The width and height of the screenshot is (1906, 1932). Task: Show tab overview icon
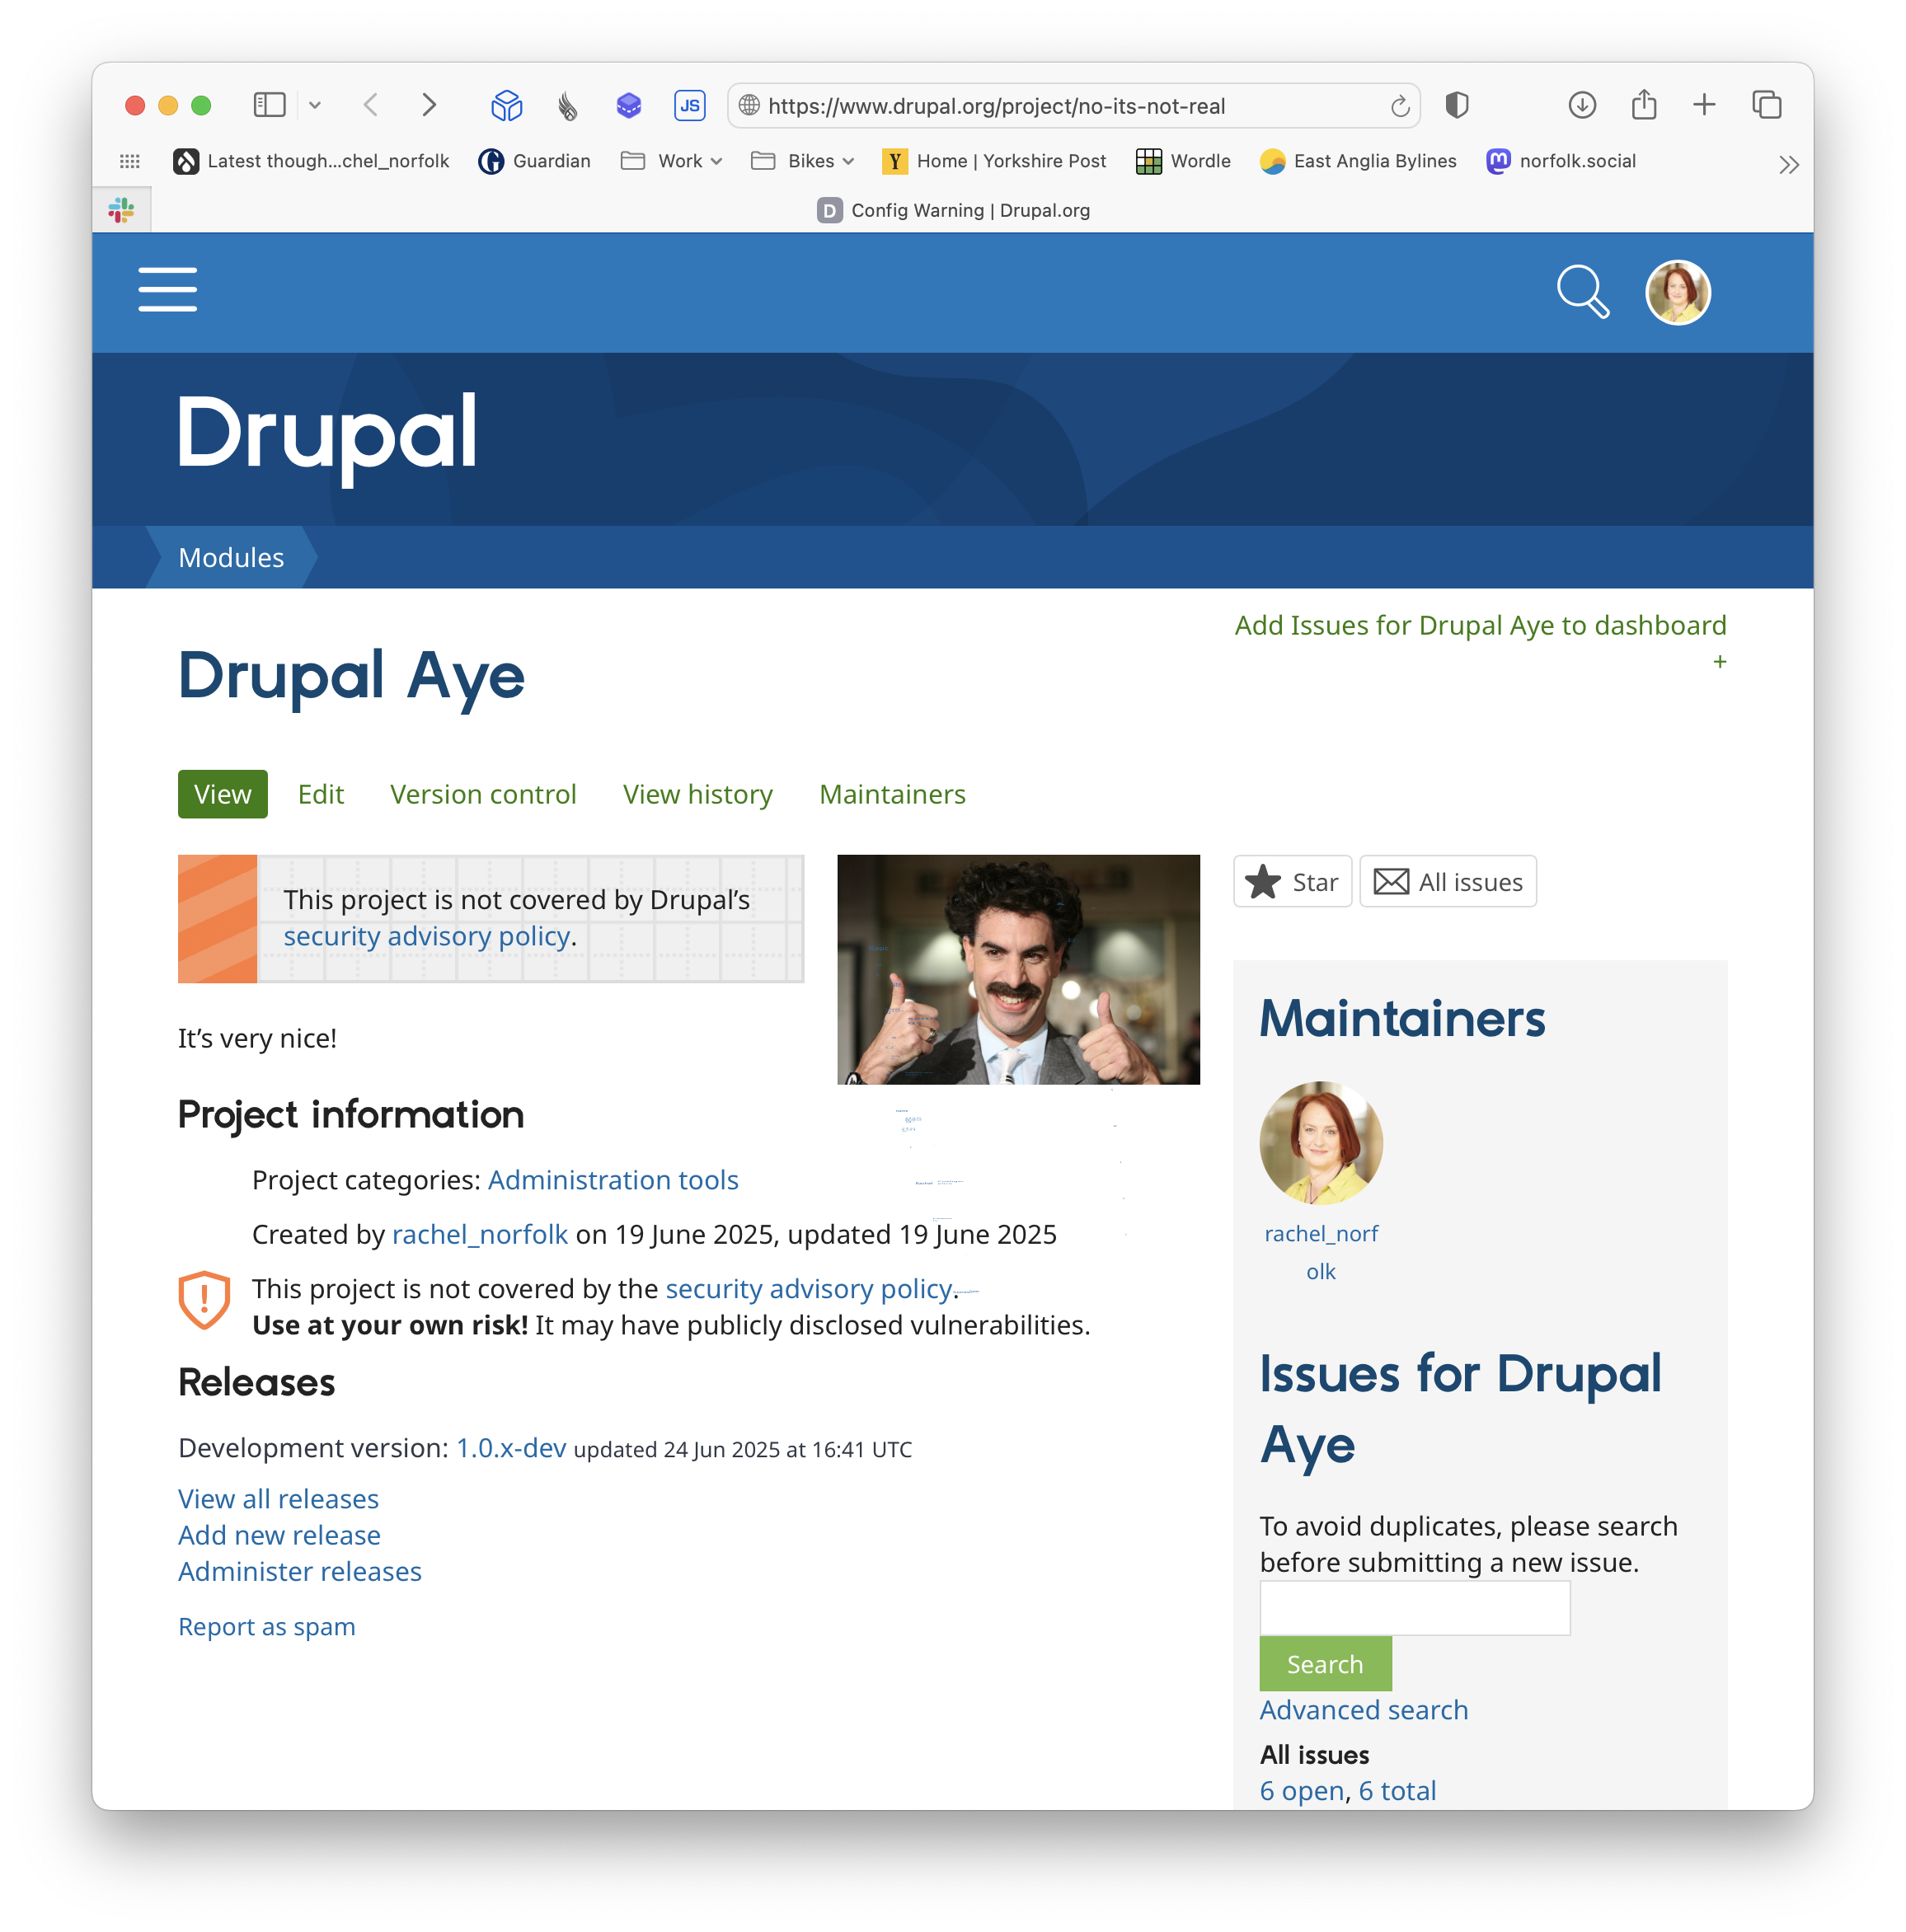[x=1766, y=105]
